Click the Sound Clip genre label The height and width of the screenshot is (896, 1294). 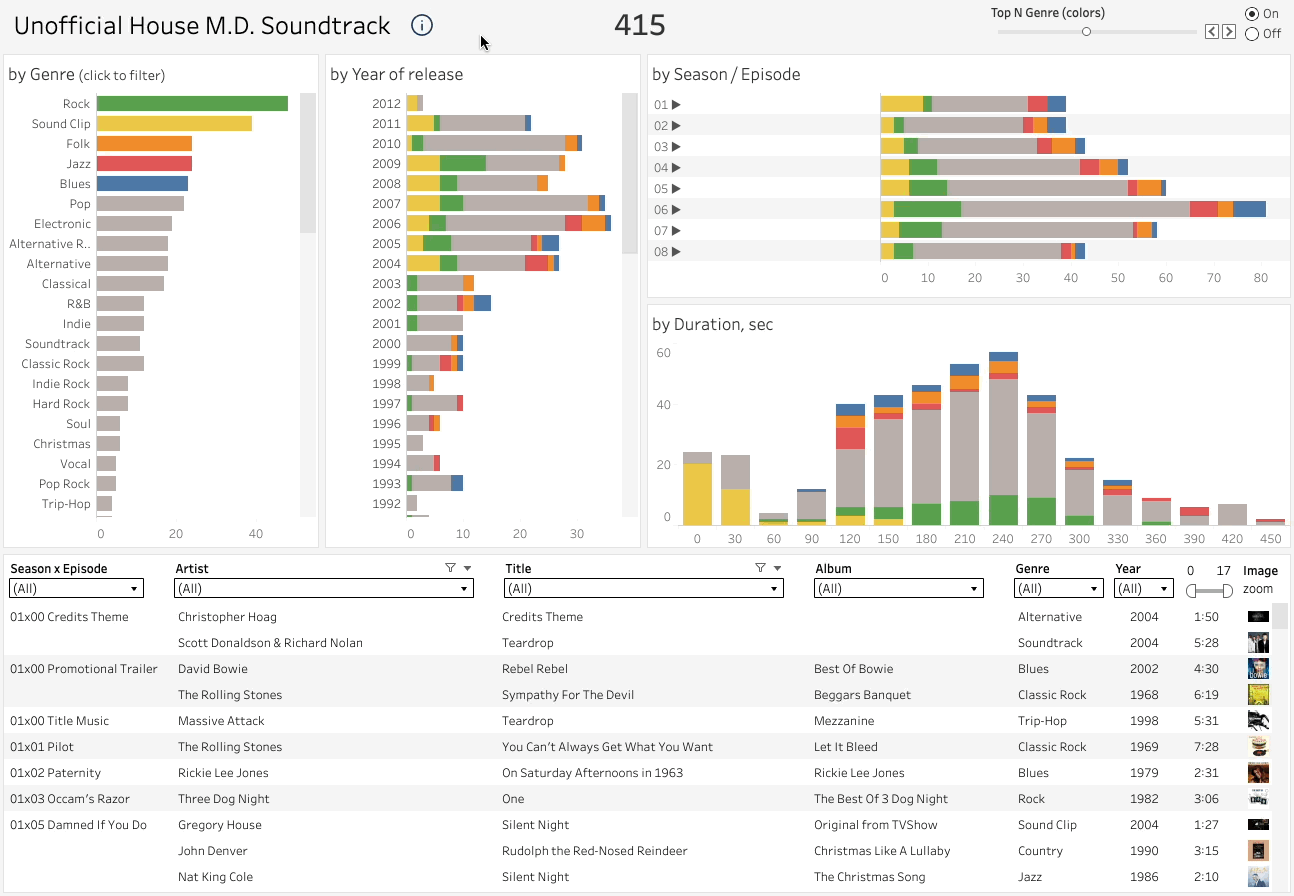61,124
